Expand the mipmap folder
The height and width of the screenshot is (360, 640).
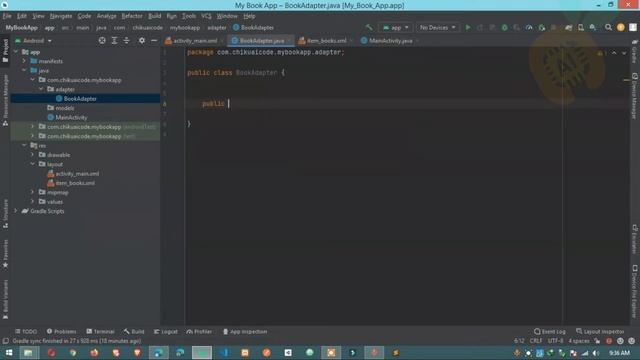coord(33,192)
